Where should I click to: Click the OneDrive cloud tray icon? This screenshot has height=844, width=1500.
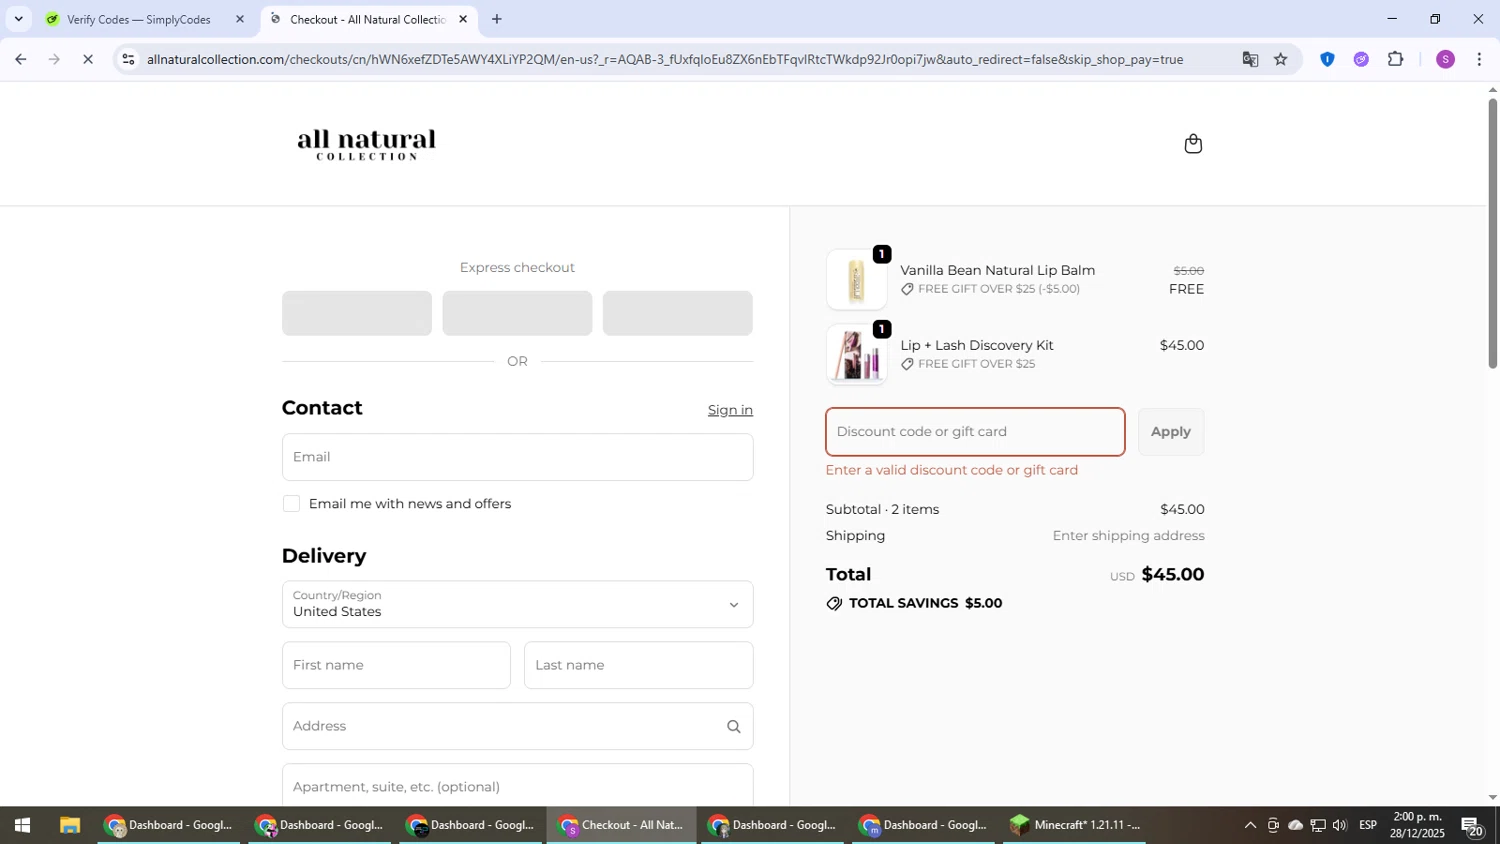coord(1295,826)
